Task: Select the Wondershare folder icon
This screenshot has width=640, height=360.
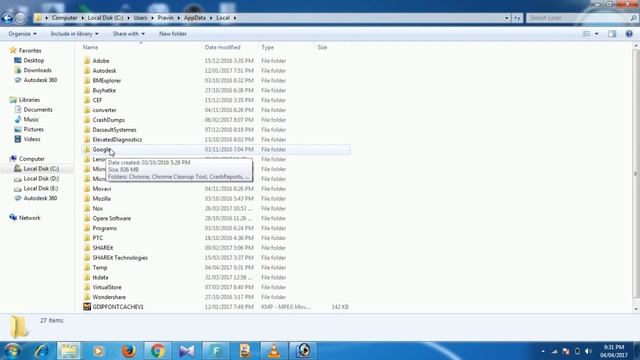Action: click(x=87, y=297)
